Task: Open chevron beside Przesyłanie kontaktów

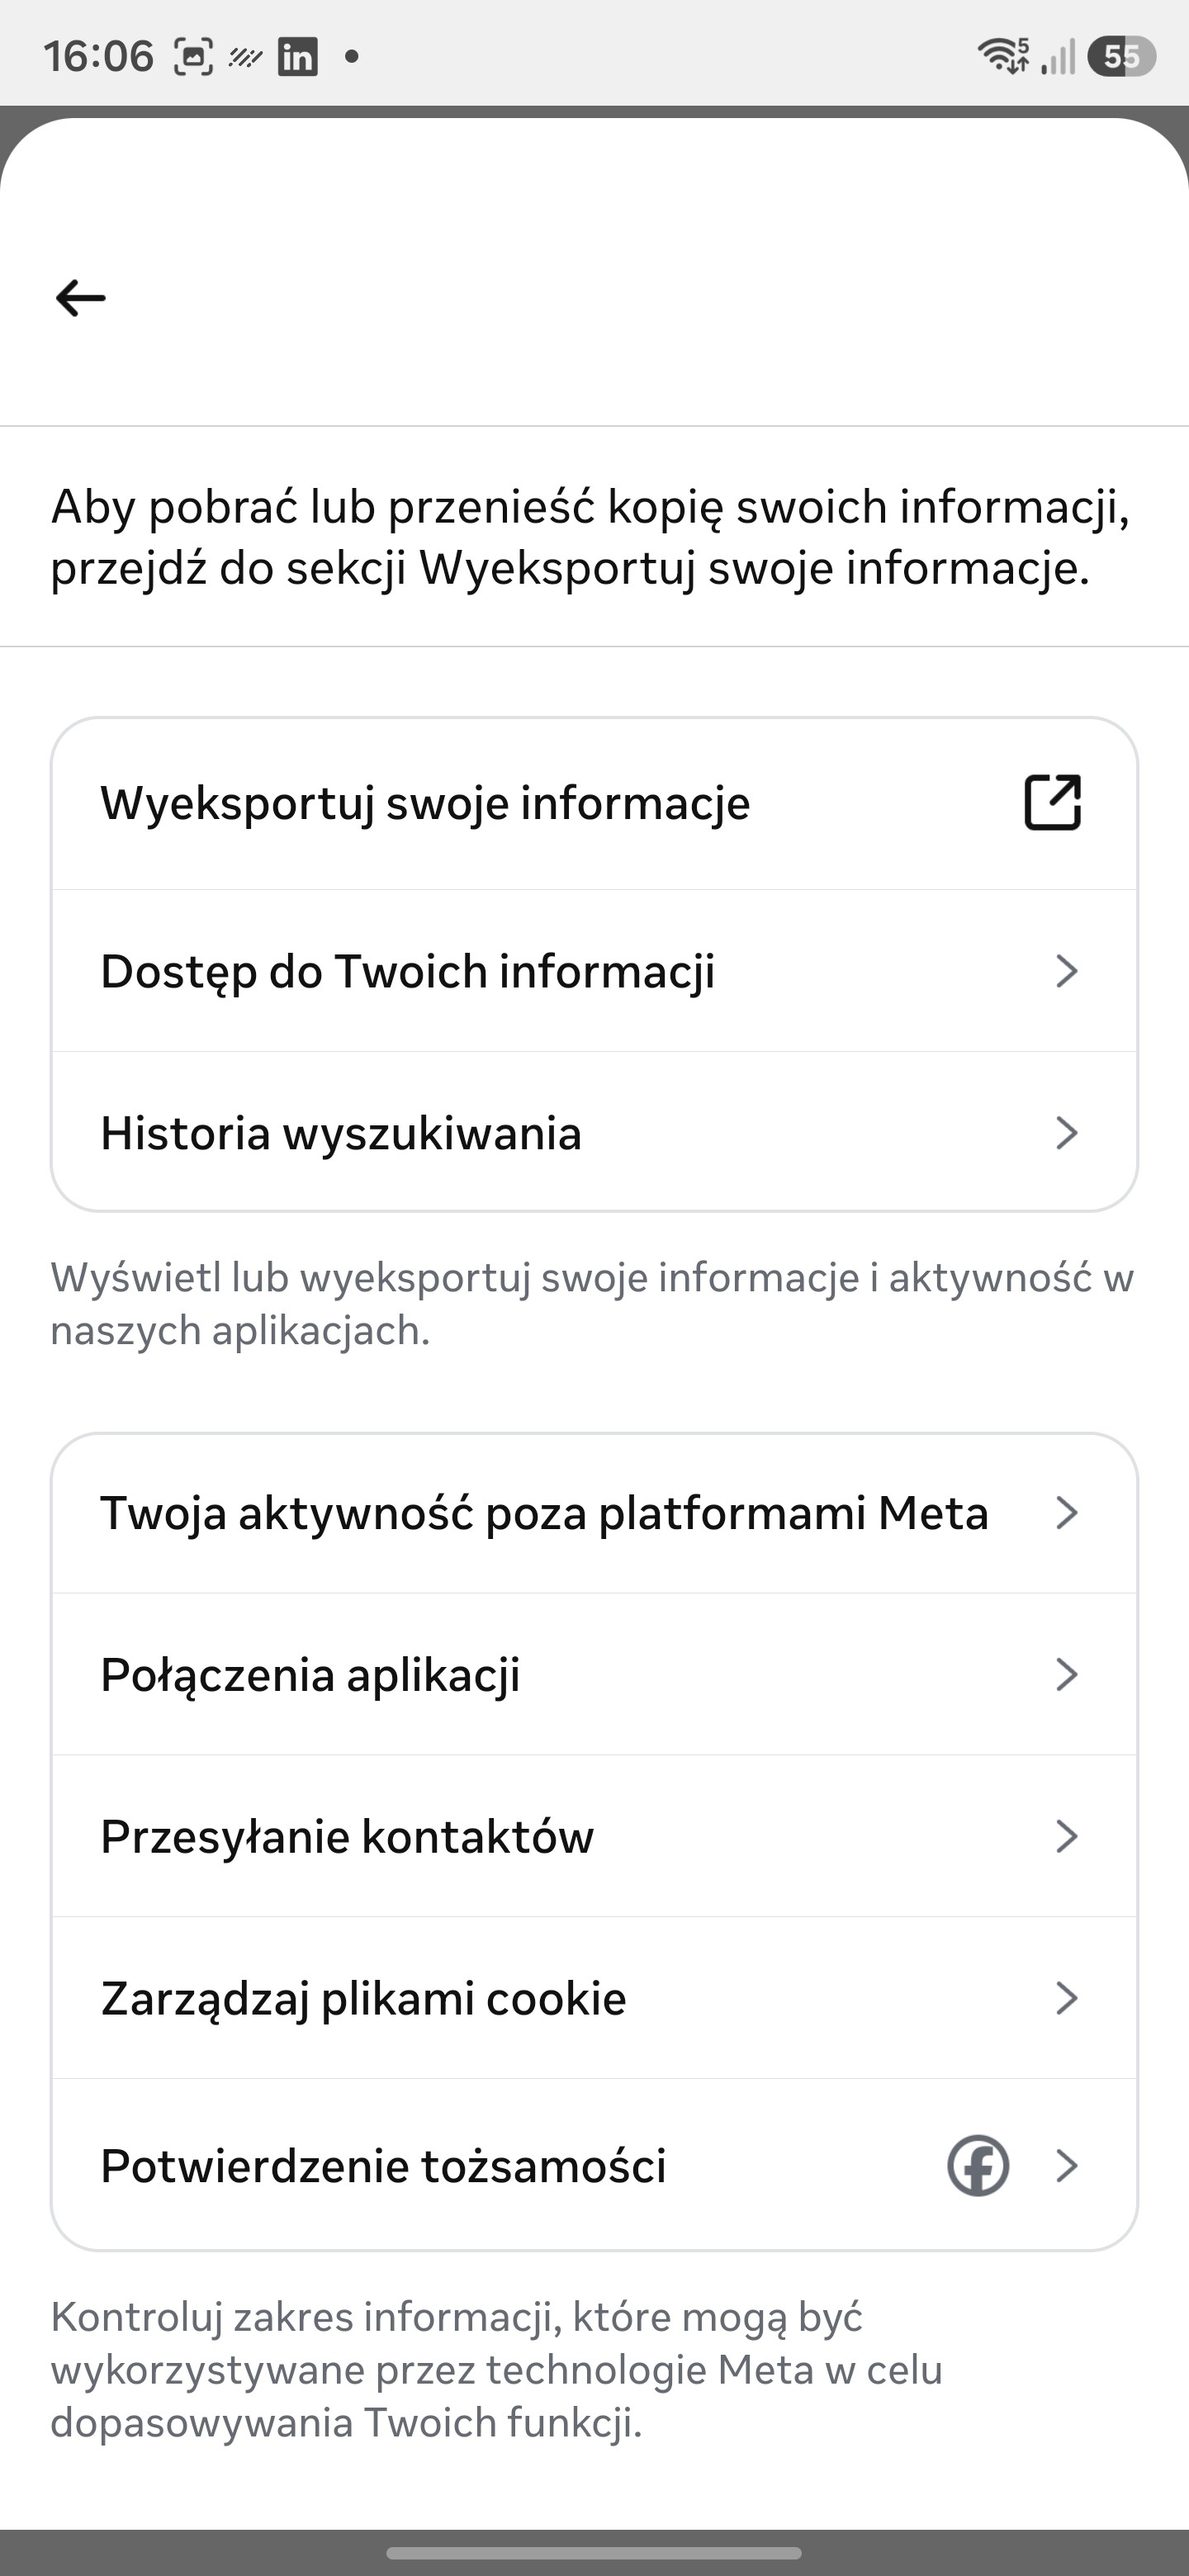Action: [x=1067, y=1837]
